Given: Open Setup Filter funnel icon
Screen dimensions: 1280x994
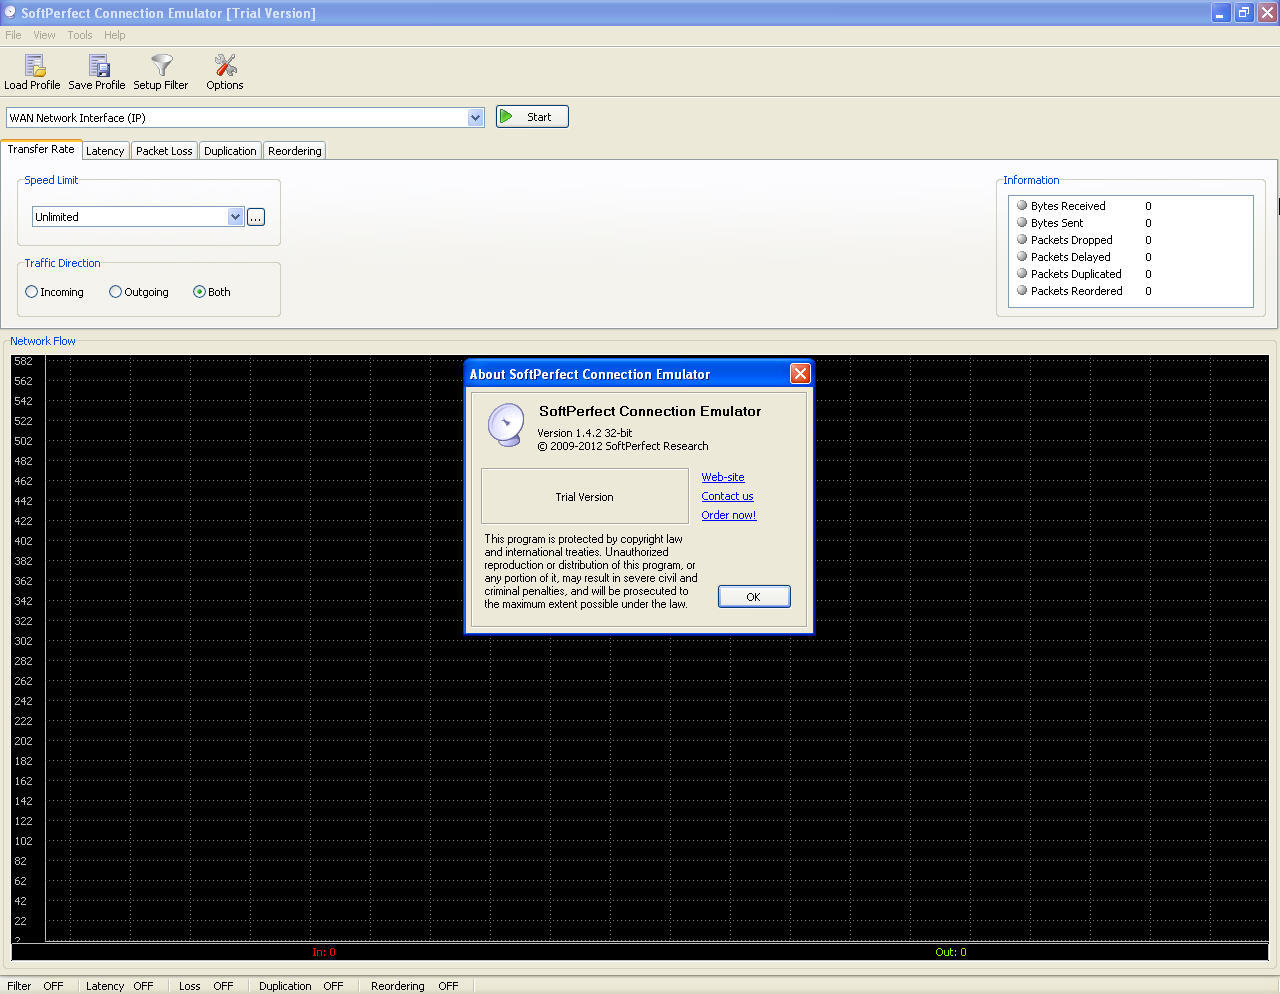Looking at the screenshot, I should (161, 66).
